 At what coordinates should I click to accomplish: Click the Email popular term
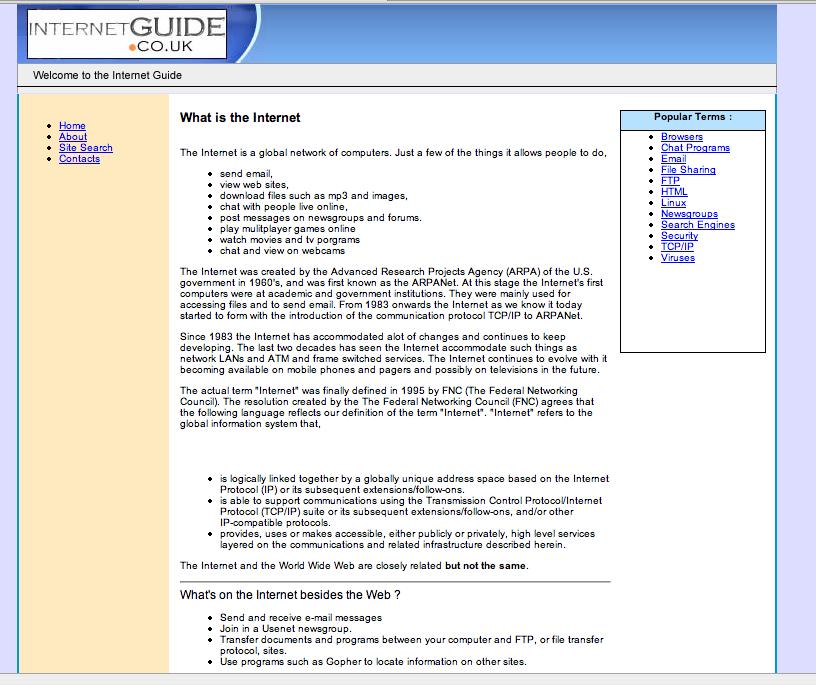click(x=673, y=159)
